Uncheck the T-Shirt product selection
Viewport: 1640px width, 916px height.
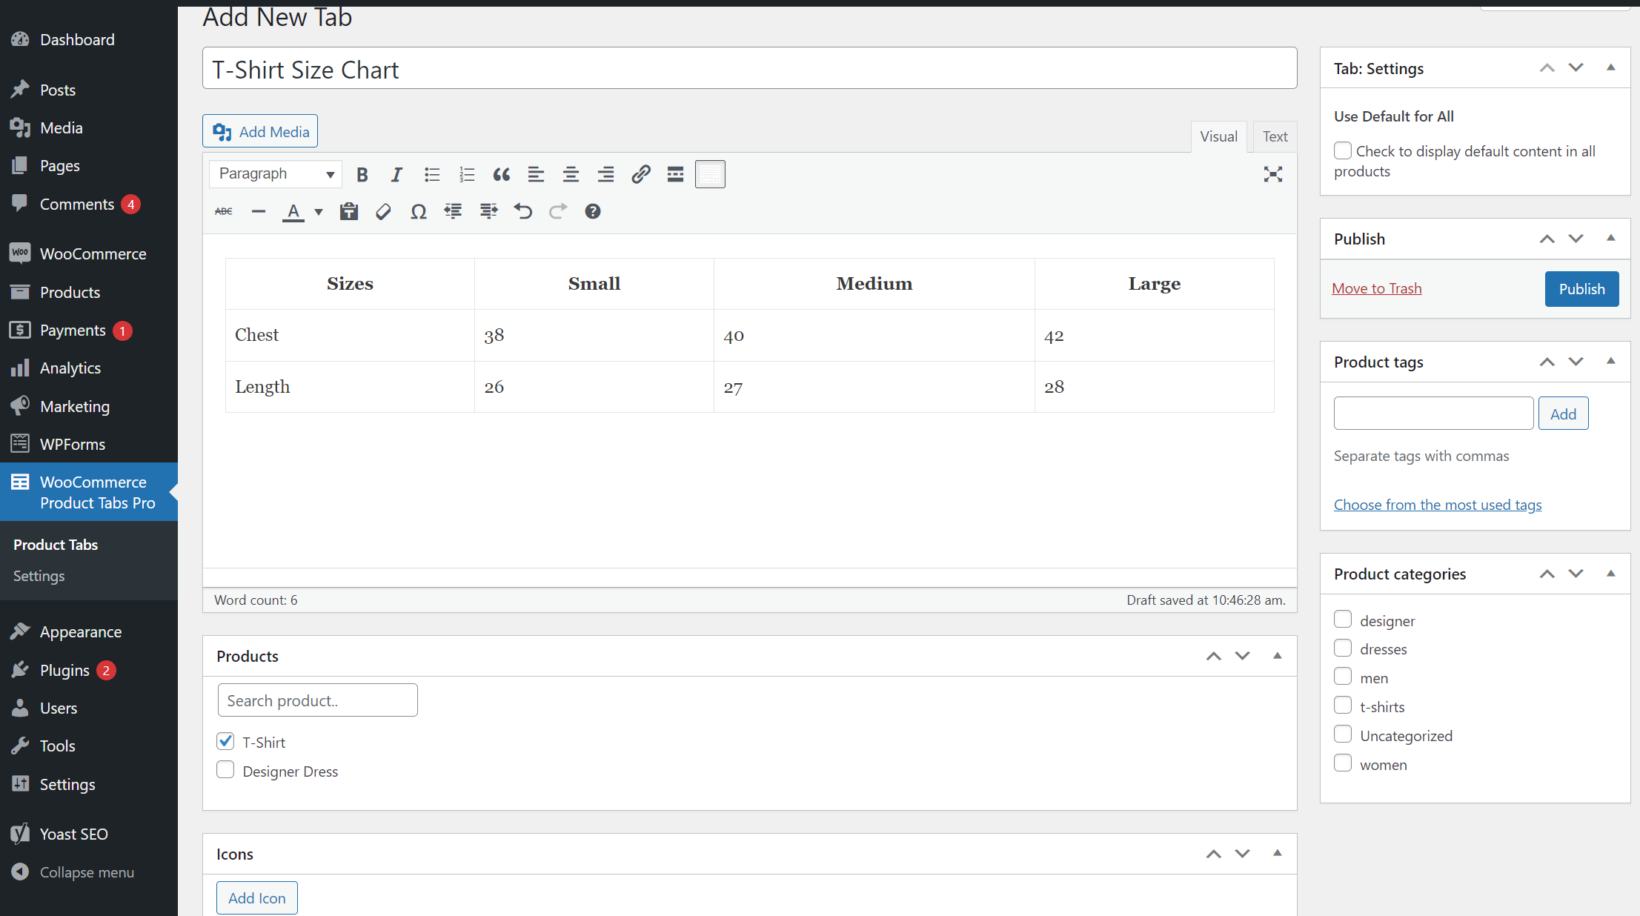coord(225,741)
